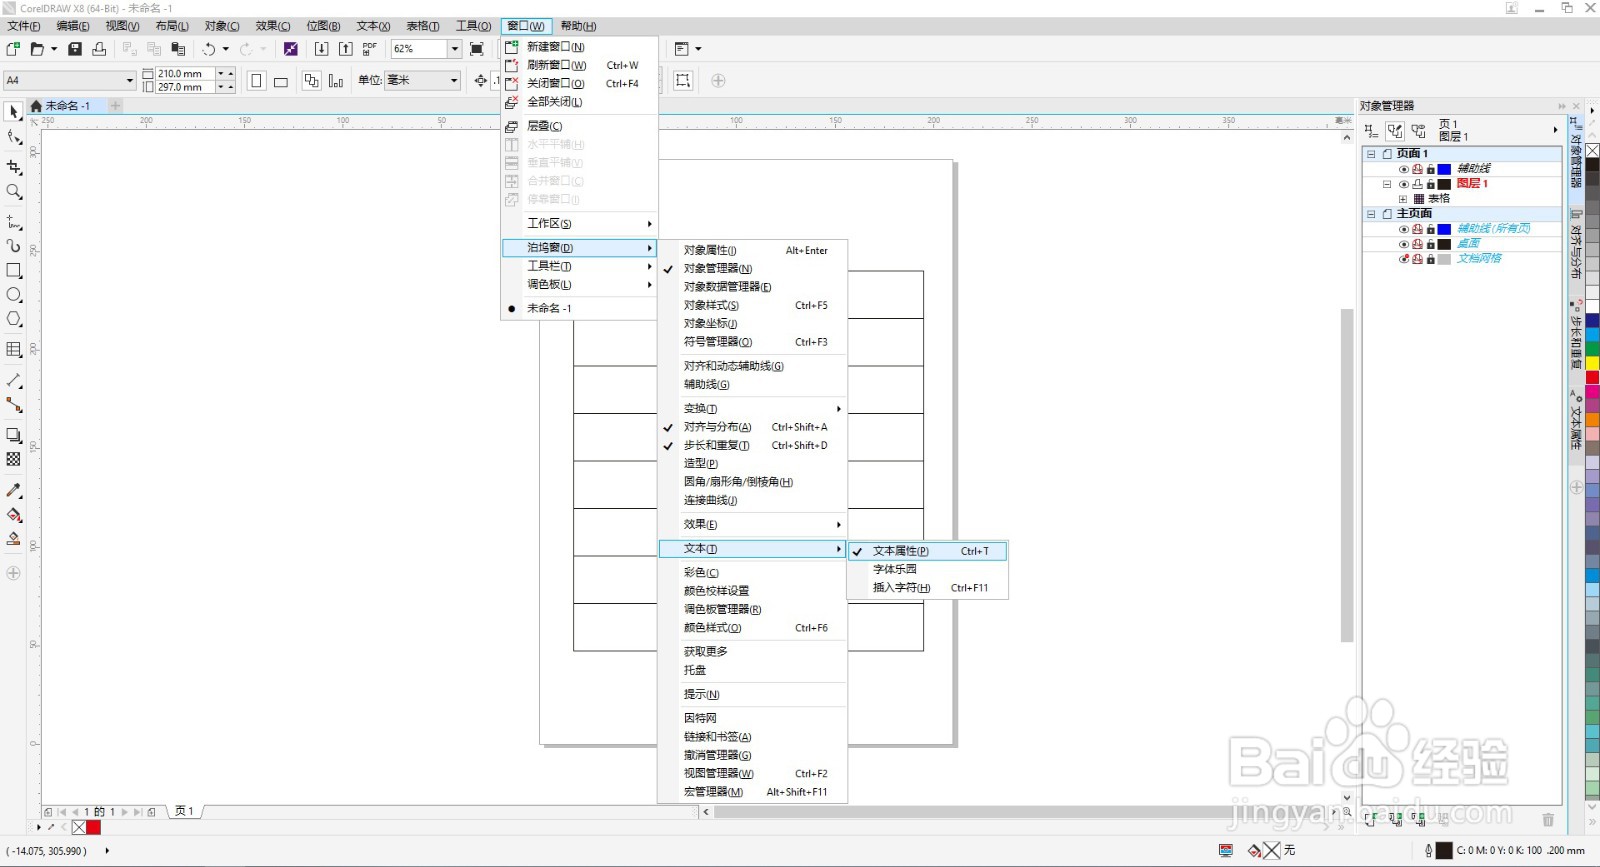Pick the red swatch in document palette
The height and width of the screenshot is (867, 1600).
click(x=94, y=827)
